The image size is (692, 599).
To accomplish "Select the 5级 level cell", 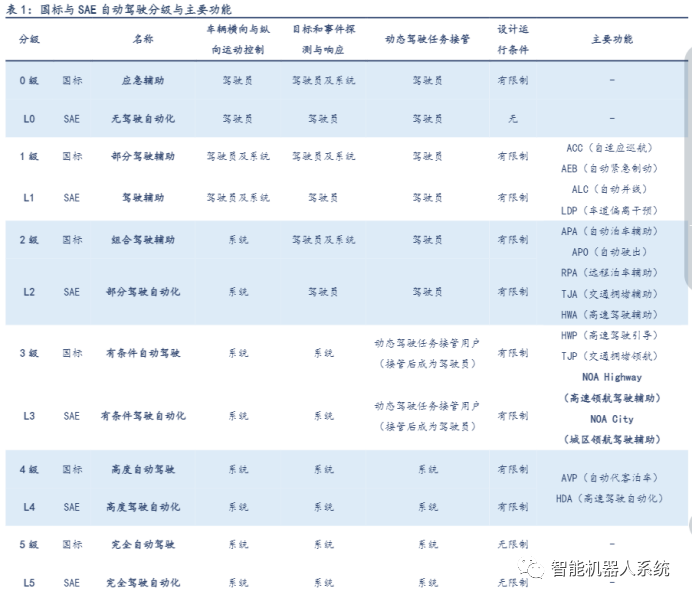I will (x=29, y=544).
